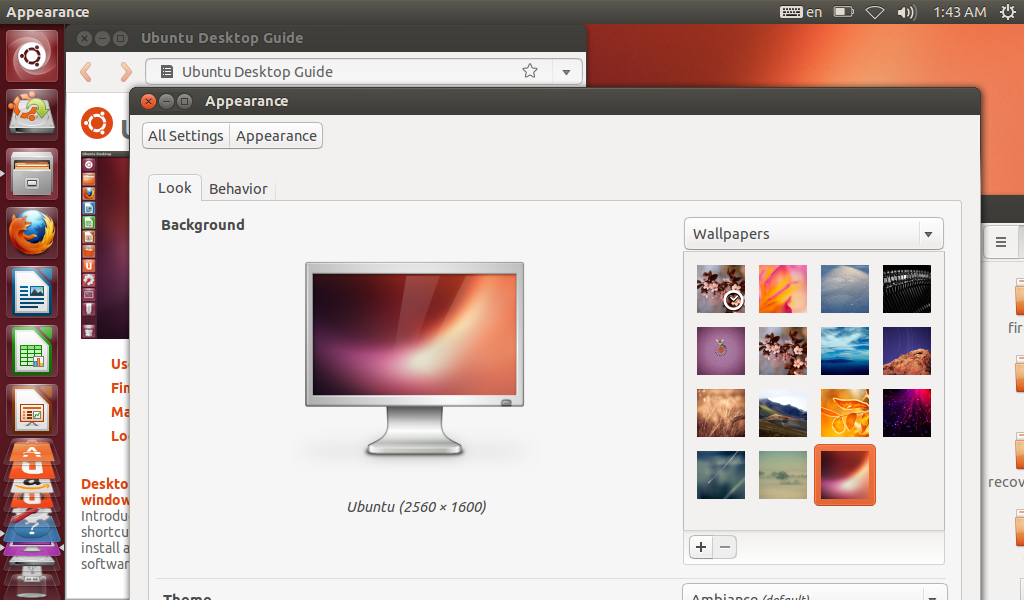Click the plus button to add wallpaper
This screenshot has width=1024, height=600.
click(701, 547)
